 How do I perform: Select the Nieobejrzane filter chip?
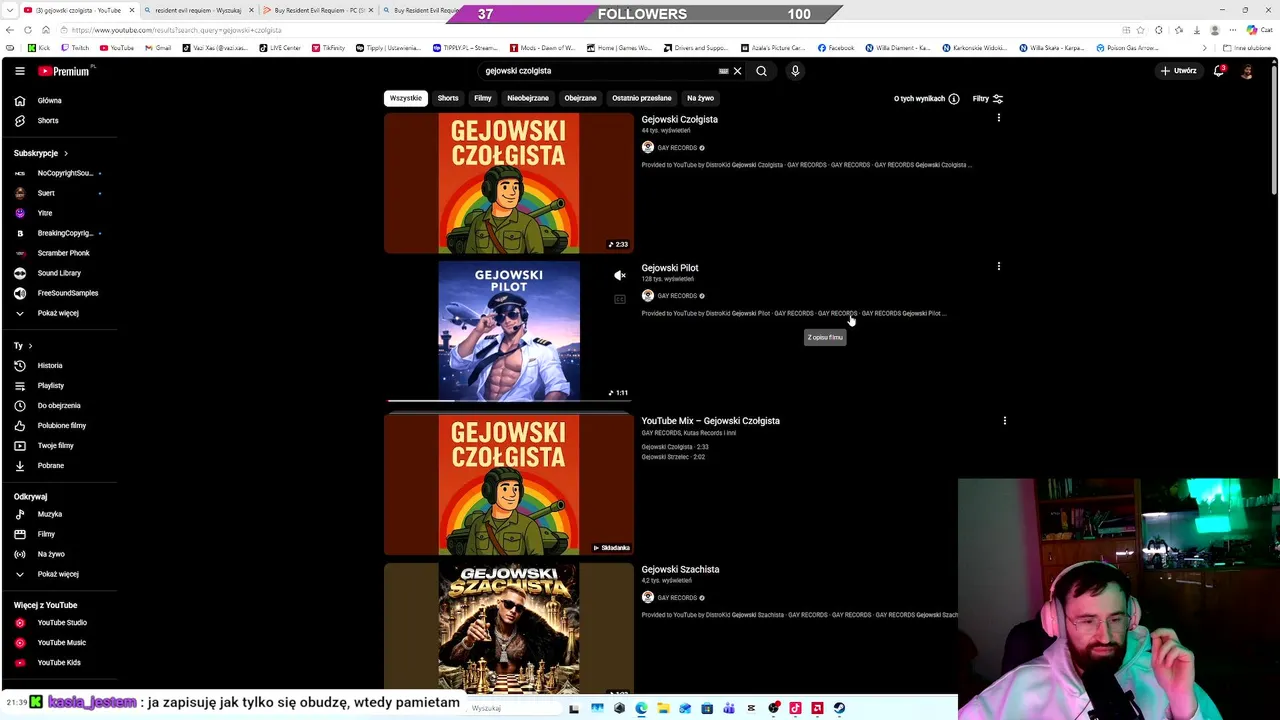click(x=528, y=98)
